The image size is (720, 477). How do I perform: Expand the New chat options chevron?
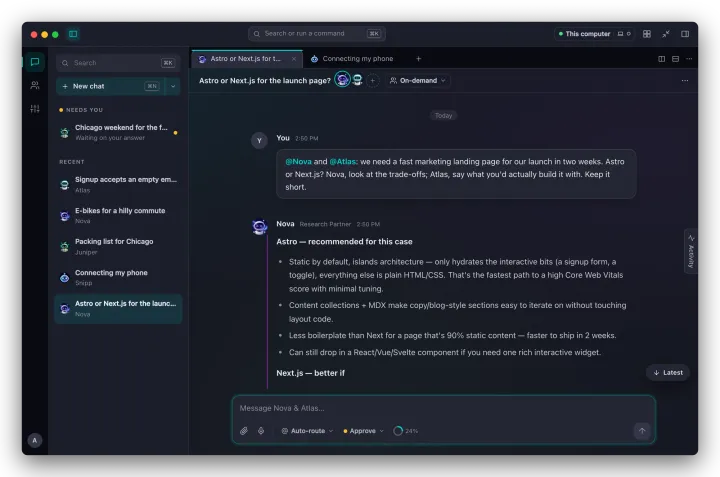173,86
